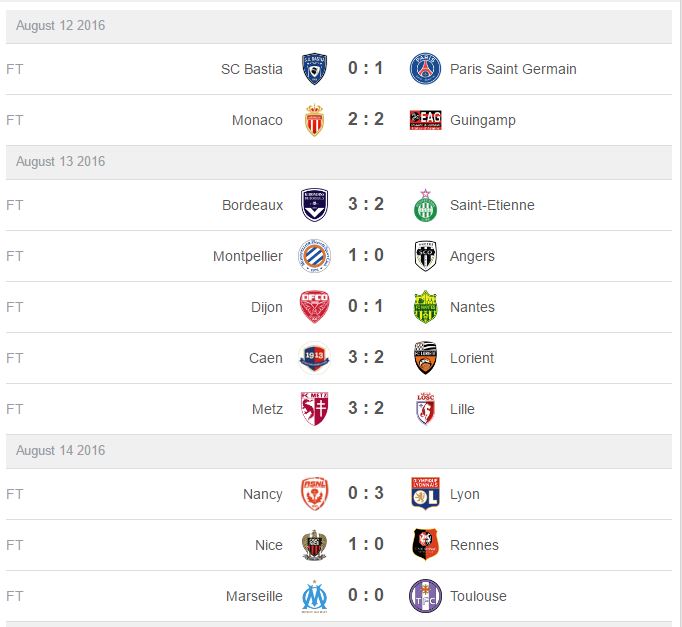The image size is (682, 627).
Task: Select the Marseille OM logo
Action: point(314,596)
